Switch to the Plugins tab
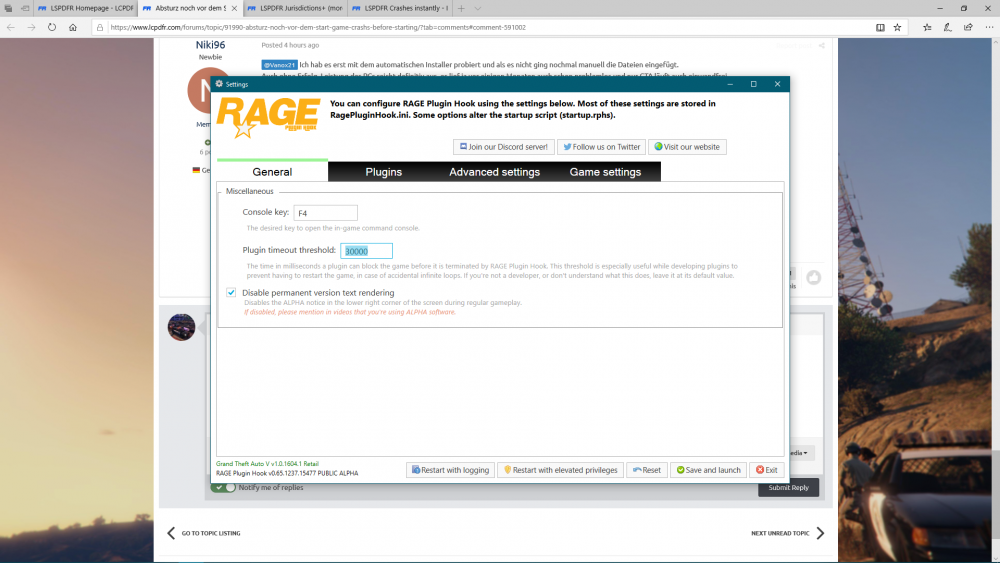The height and width of the screenshot is (563, 1000). (383, 172)
